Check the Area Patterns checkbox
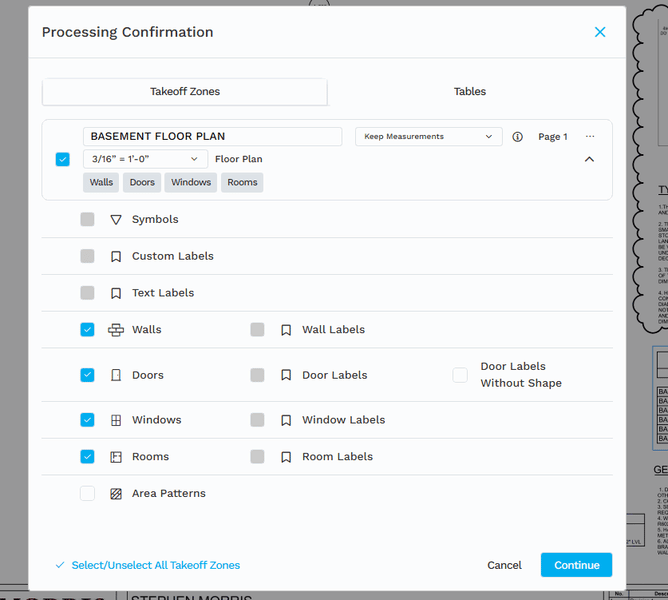Screen dimensions: 668x600 click(x=87, y=494)
